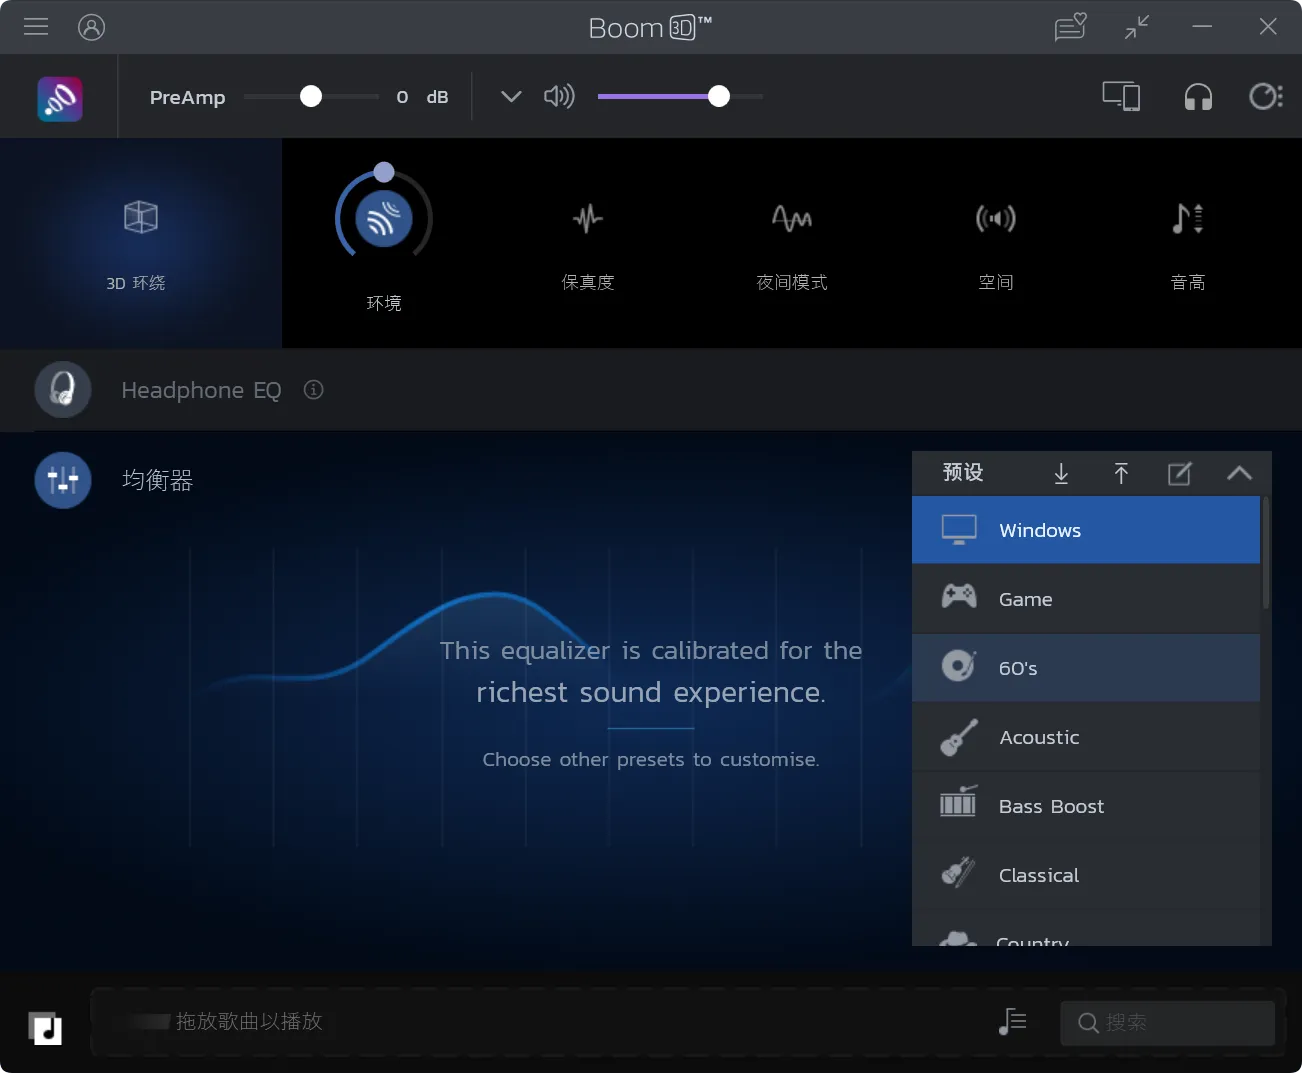Minimize the Boom 3D window
Screen dimensions: 1302x1073
coord(1202,27)
